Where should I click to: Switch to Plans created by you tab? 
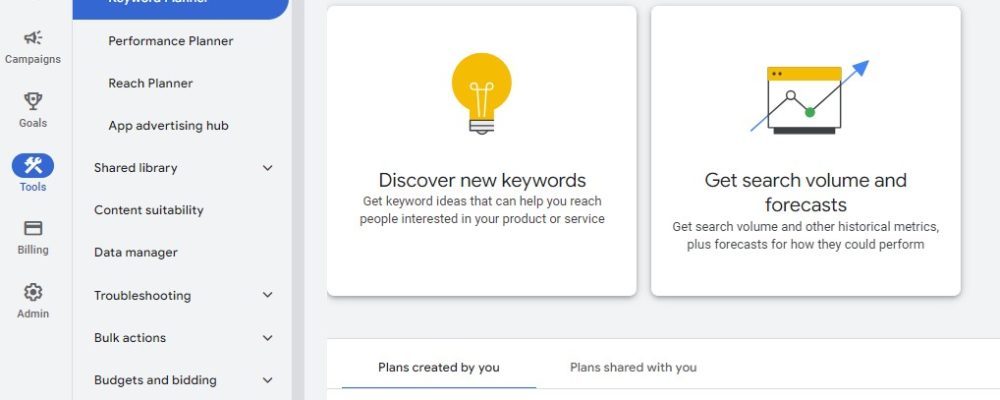point(439,367)
